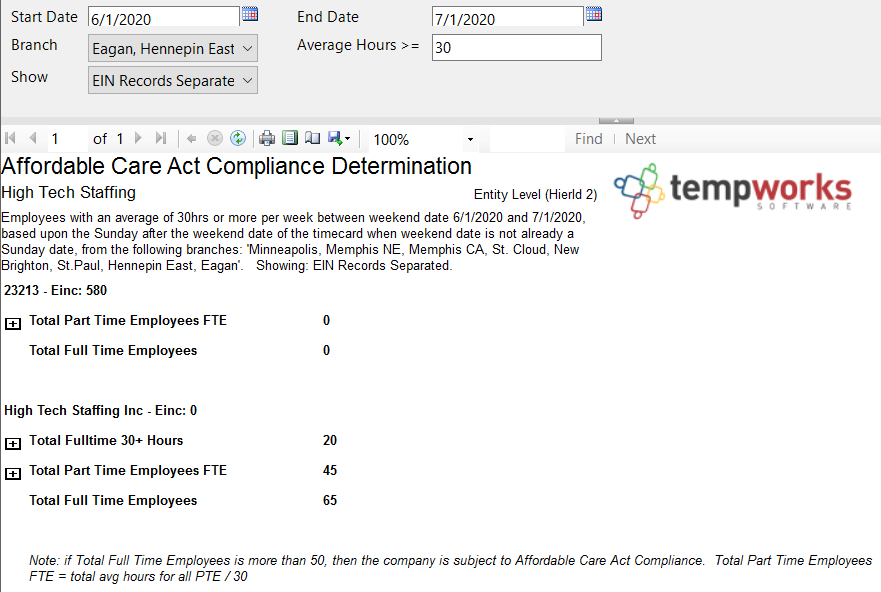Navigate back to parent report
This screenshot has height=592, width=881.
[191, 138]
